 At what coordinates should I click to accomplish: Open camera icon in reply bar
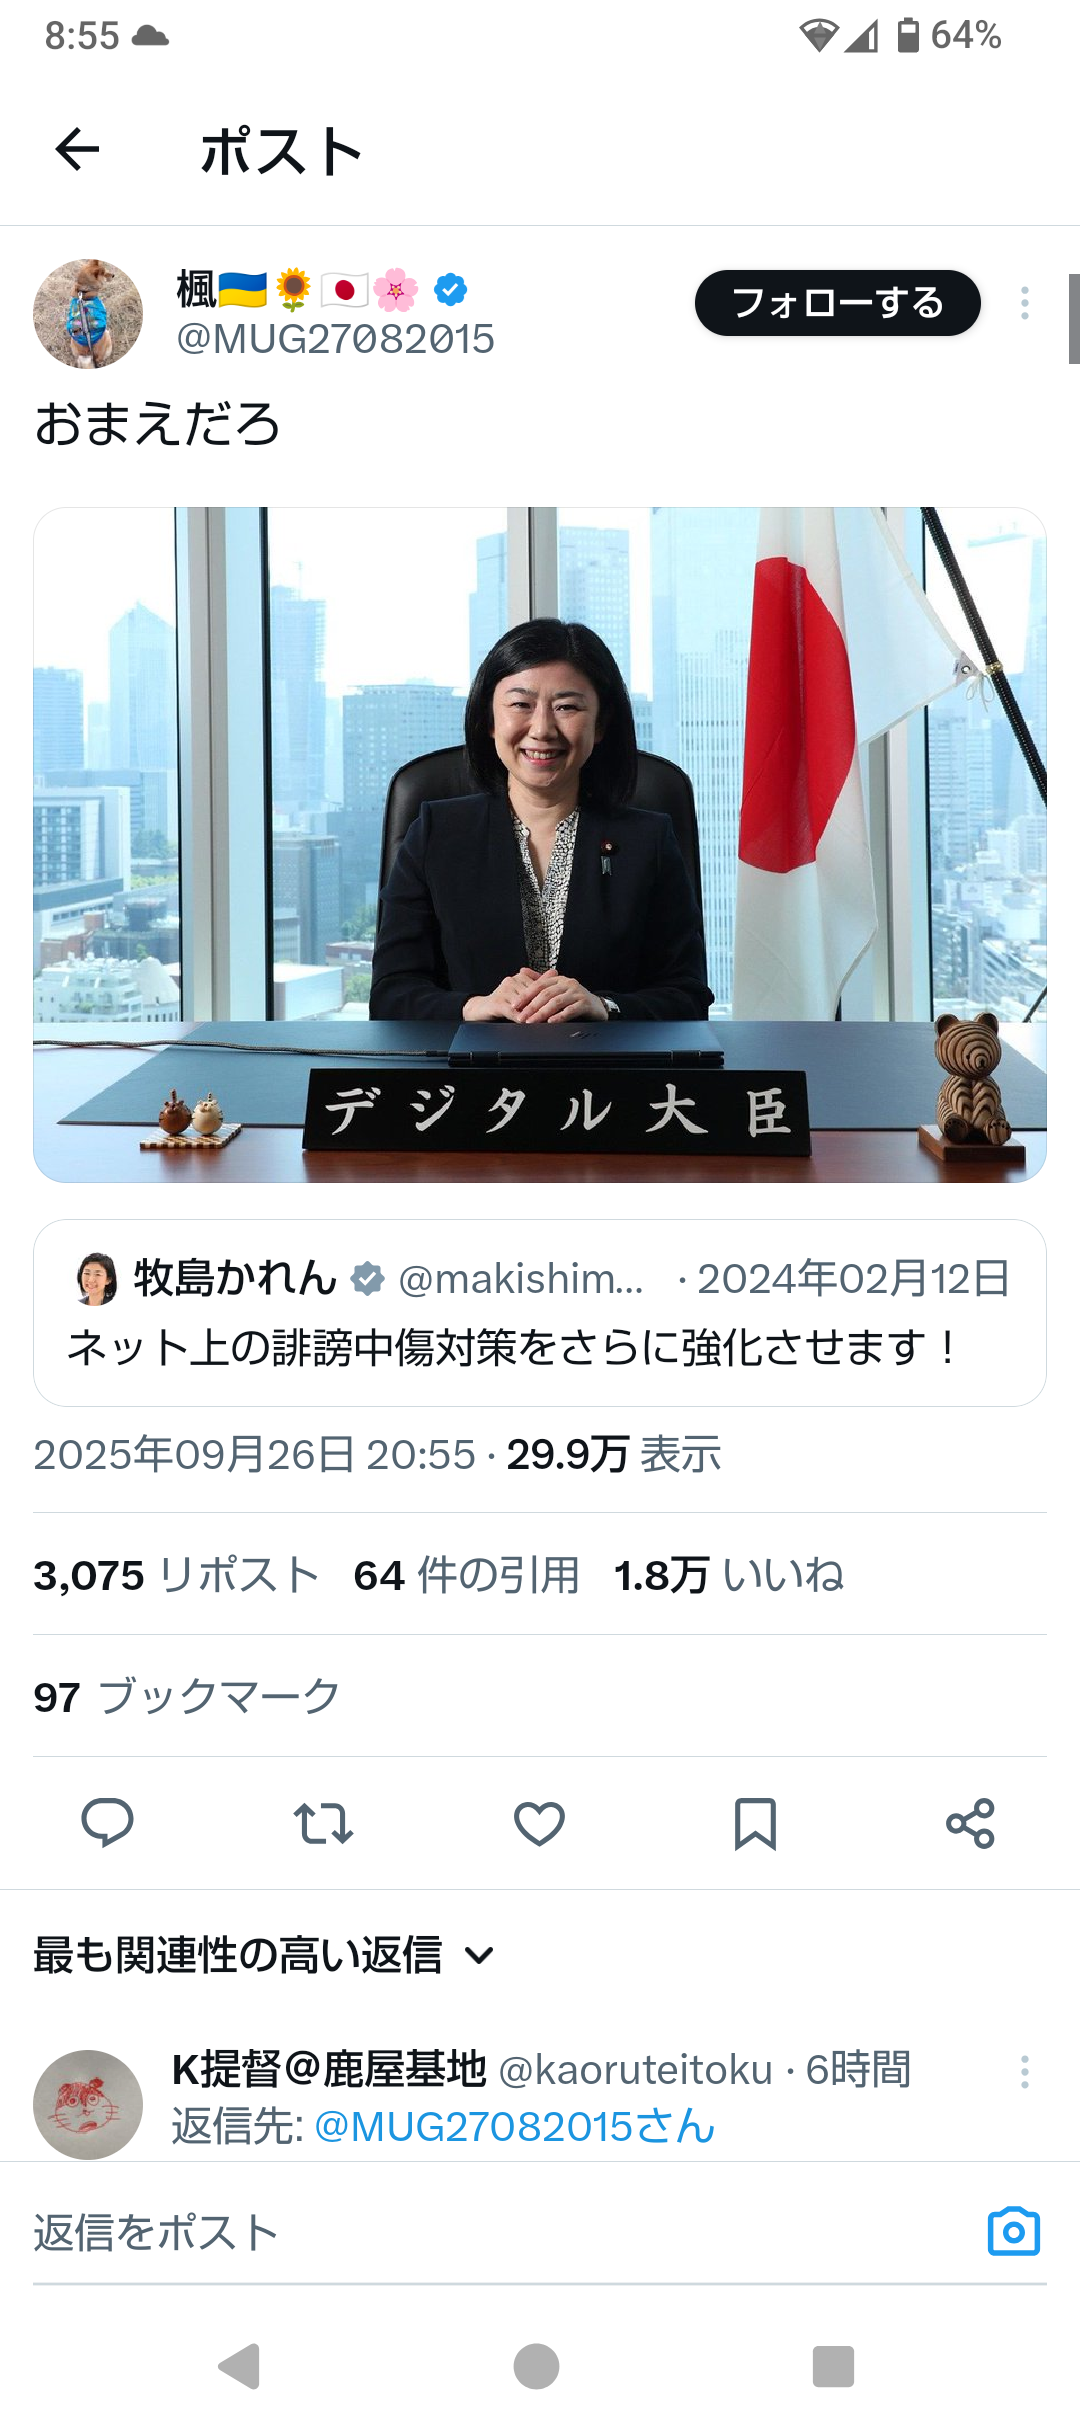[x=1014, y=2231]
